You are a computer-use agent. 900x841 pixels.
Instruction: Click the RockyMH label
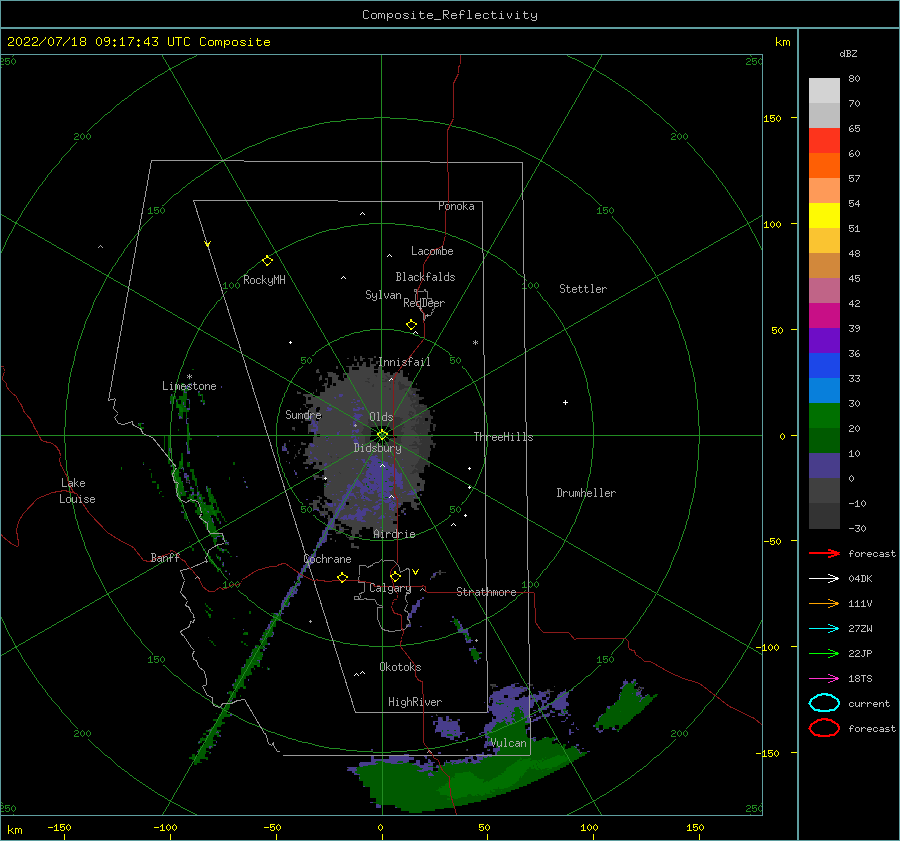264,280
